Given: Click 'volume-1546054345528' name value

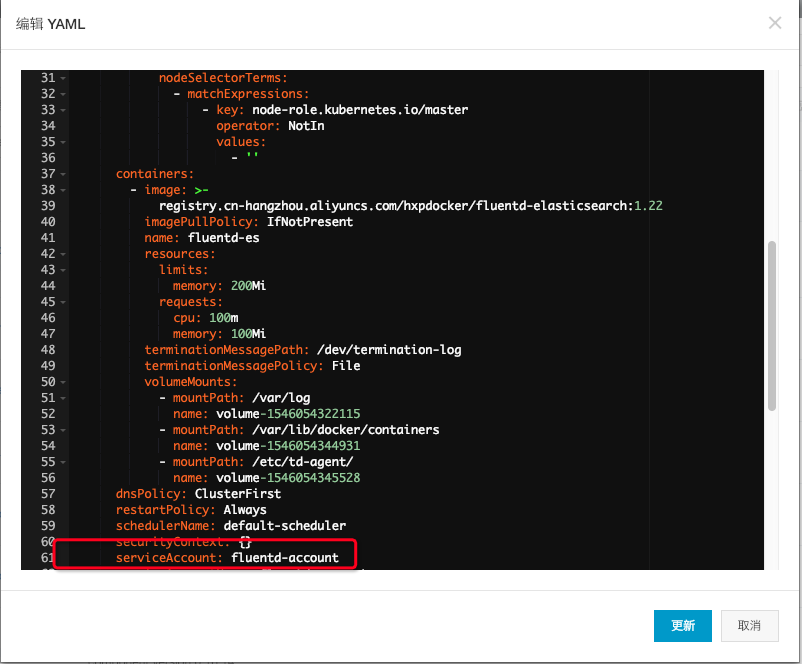Looking at the screenshot, I should (x=288, y=478).
